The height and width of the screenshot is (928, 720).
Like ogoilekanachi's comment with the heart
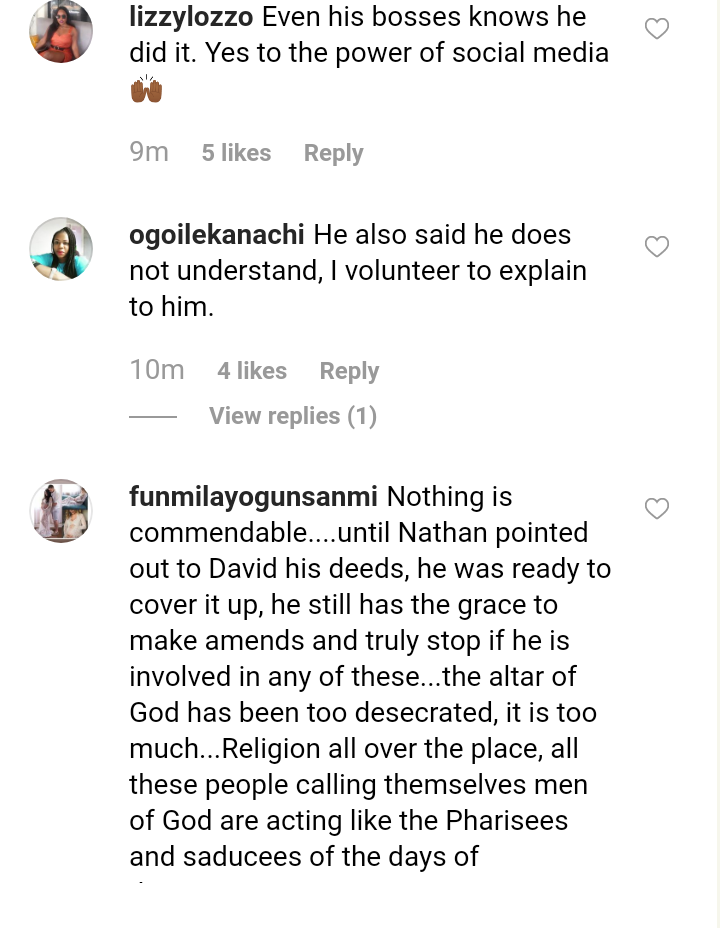[x=657, y=246]
